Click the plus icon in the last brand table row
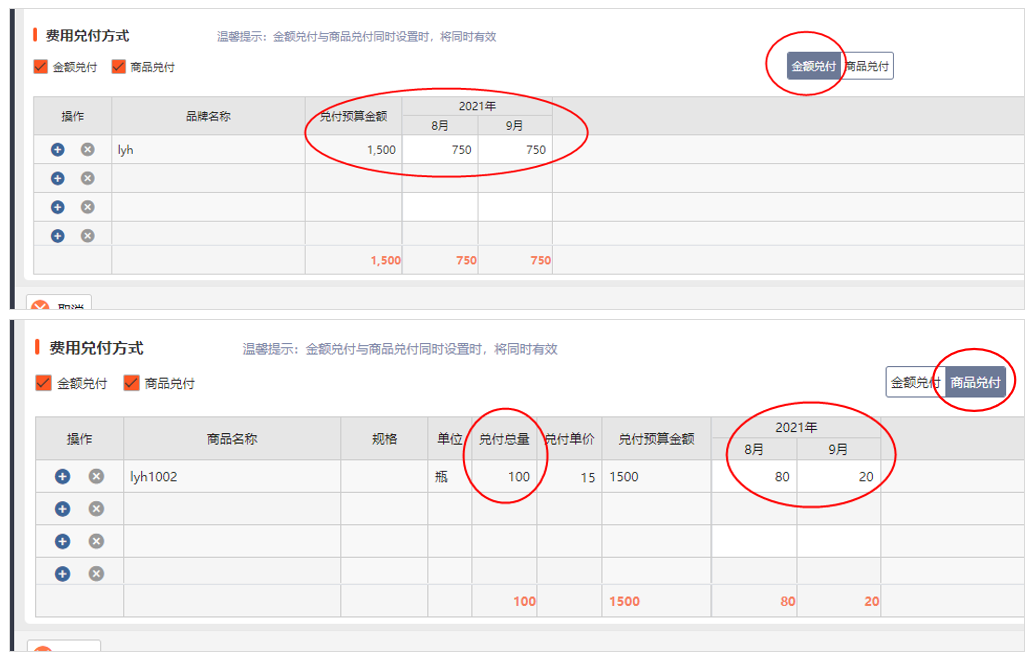 [57, 236]
